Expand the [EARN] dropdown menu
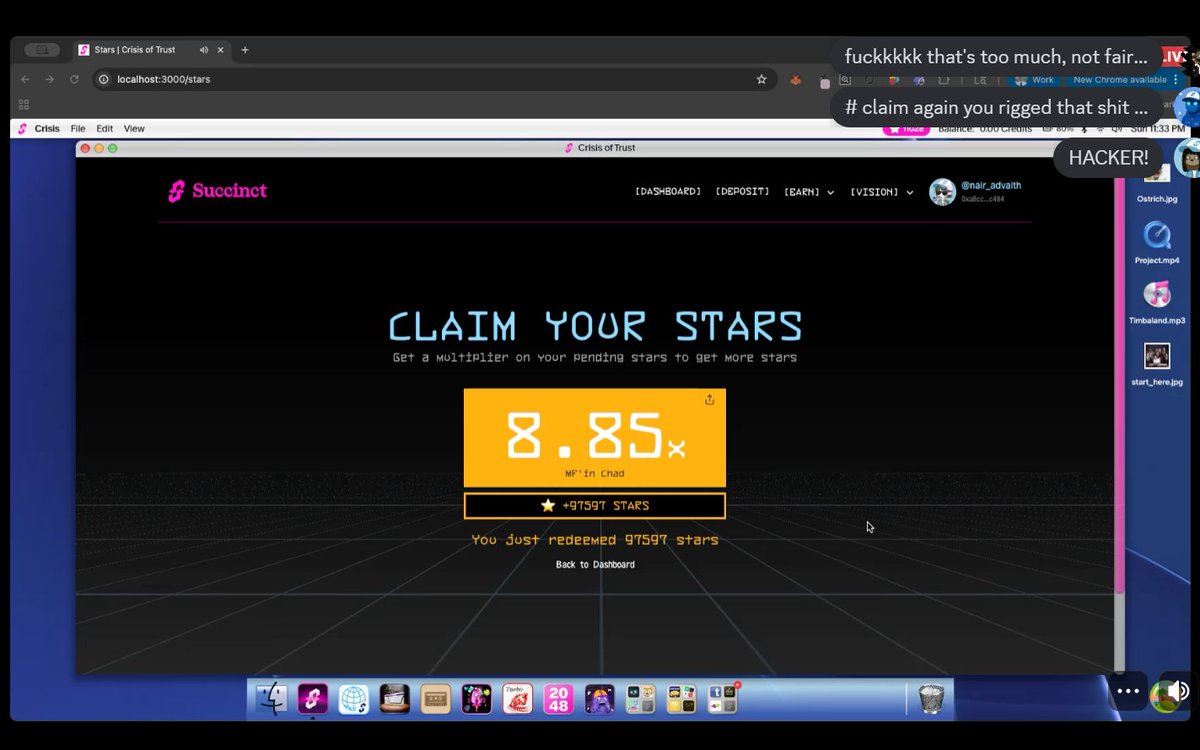 click(809, 192)
